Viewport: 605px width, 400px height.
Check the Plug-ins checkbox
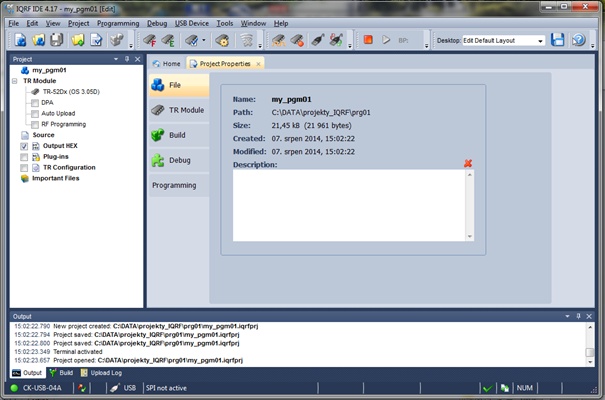(x=24, y=157)
